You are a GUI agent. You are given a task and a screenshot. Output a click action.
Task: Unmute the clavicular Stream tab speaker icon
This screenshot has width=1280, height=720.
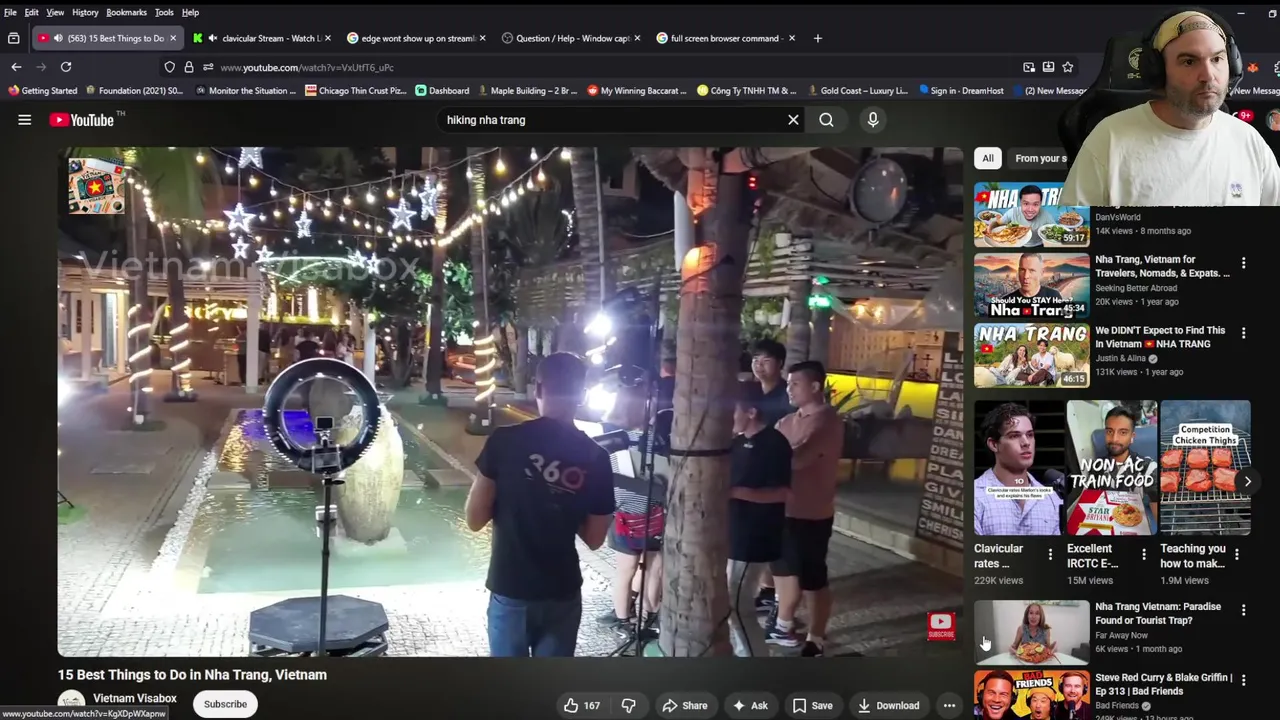(x=212, y=38)
